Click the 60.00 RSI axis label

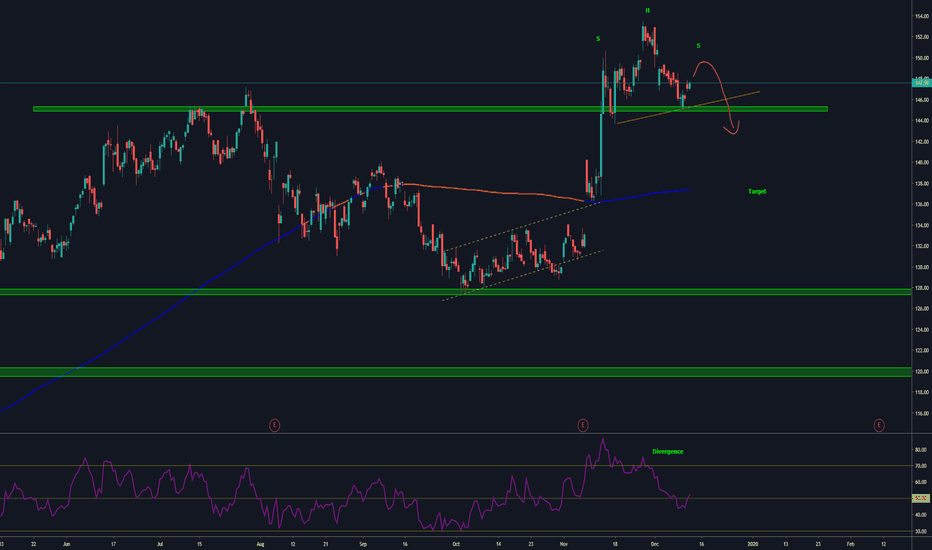[x=922, y=482]
